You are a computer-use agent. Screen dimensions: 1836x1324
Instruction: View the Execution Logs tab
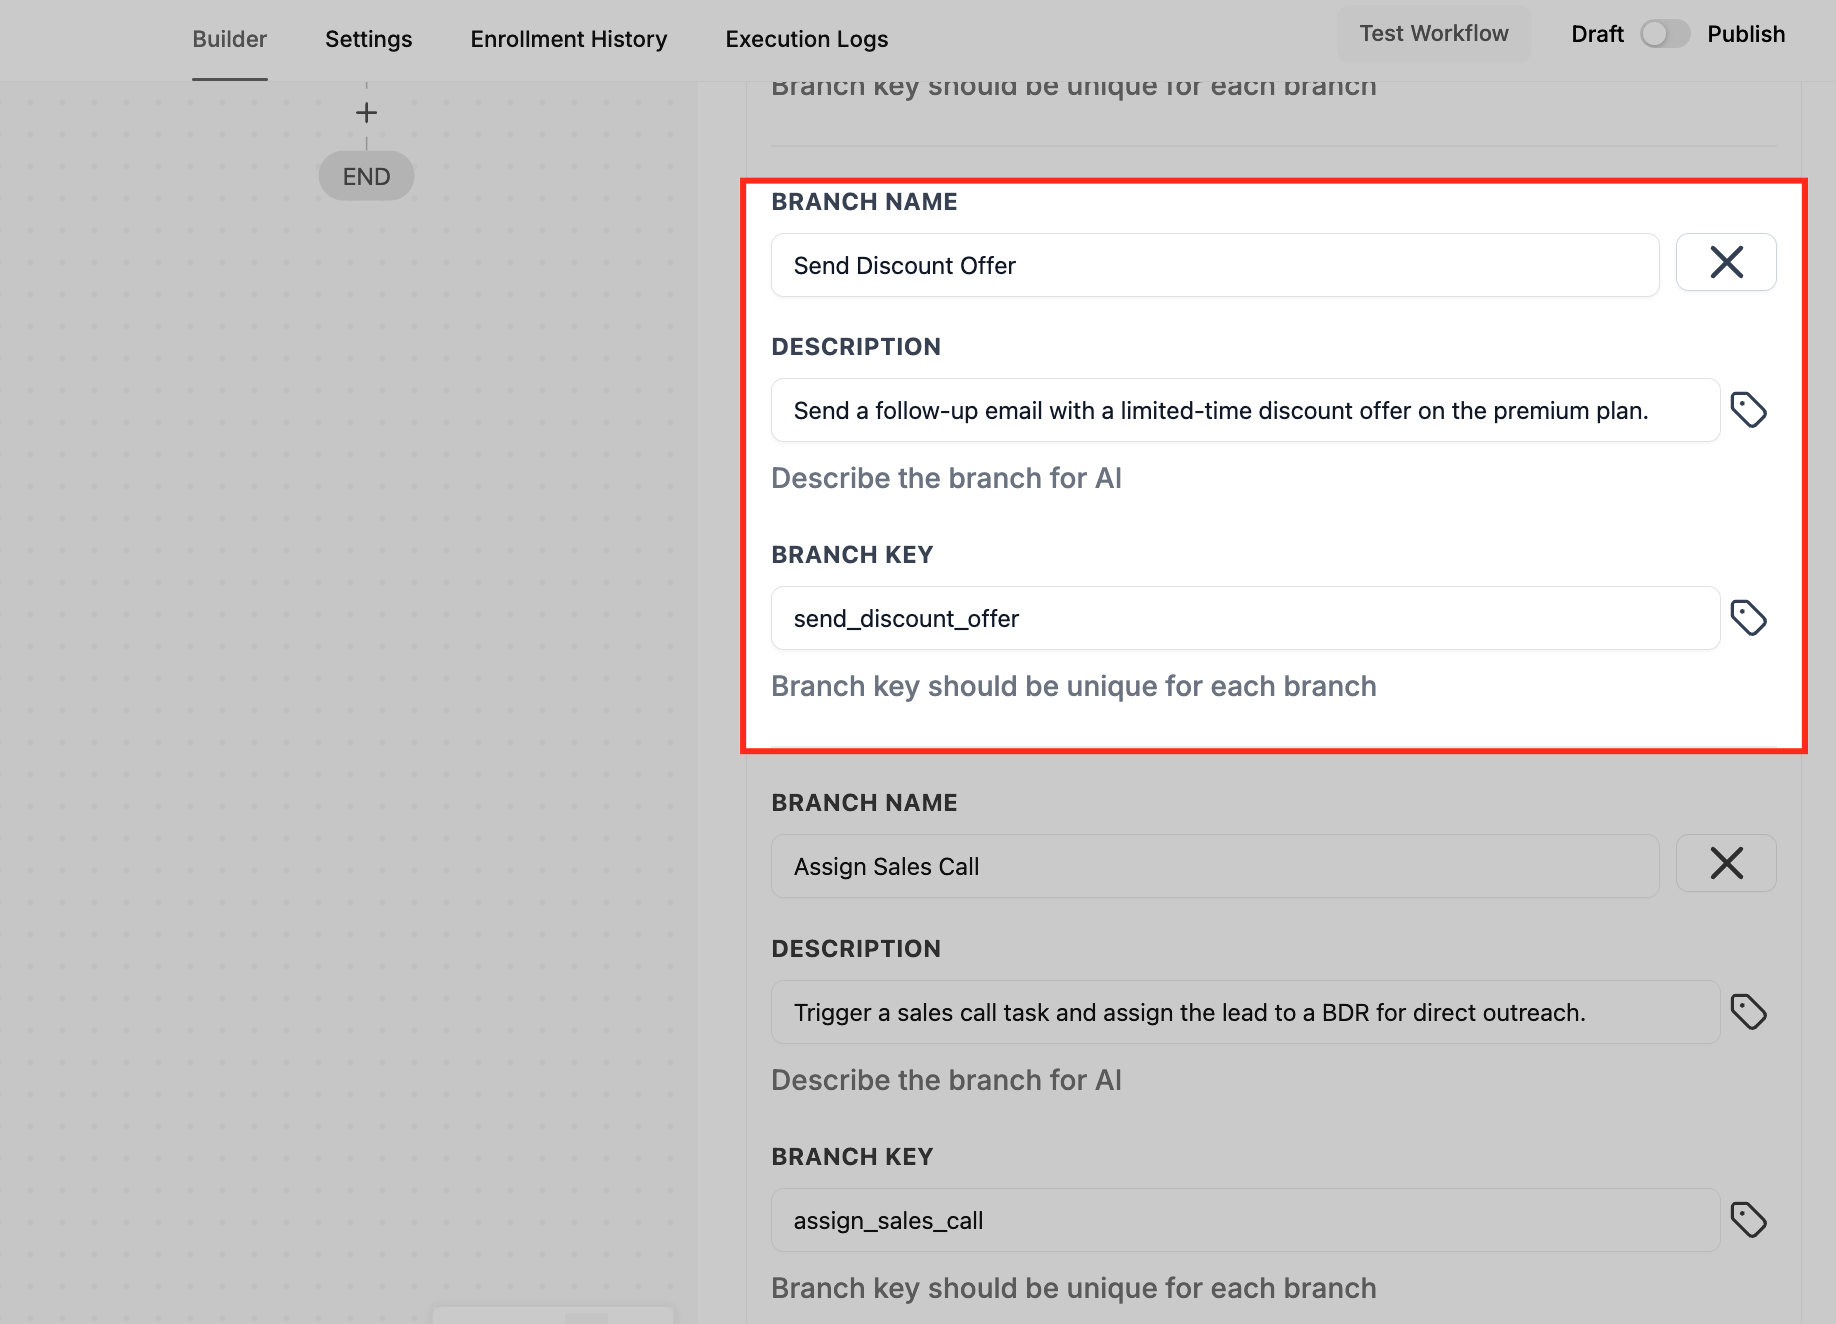(x=807, y=39)
